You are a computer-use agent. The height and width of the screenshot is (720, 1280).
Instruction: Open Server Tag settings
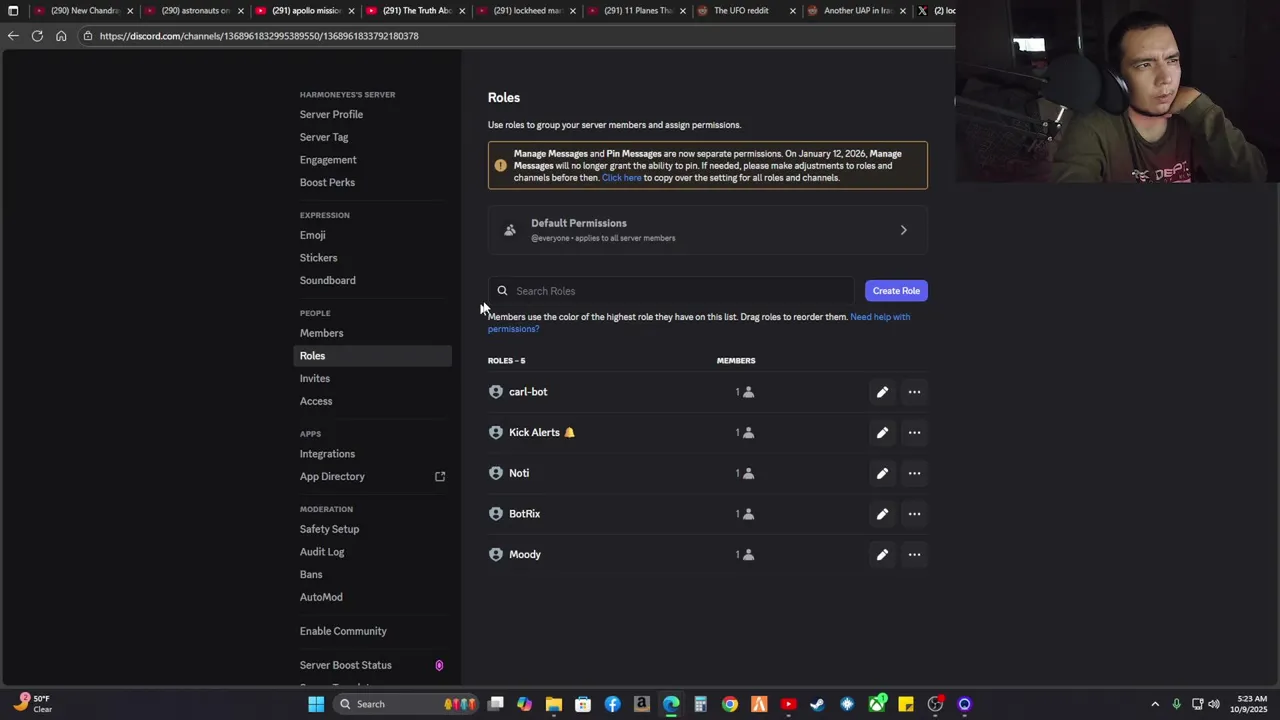click(324, 137)
